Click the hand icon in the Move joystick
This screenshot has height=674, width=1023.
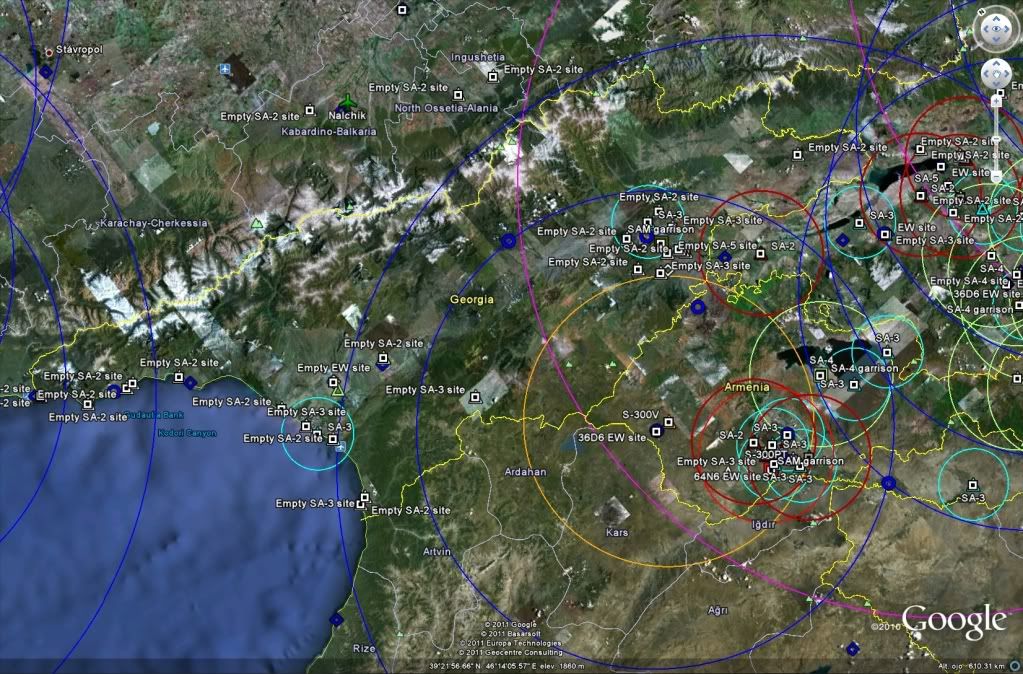pyautogui.click(x=996, y=73)
